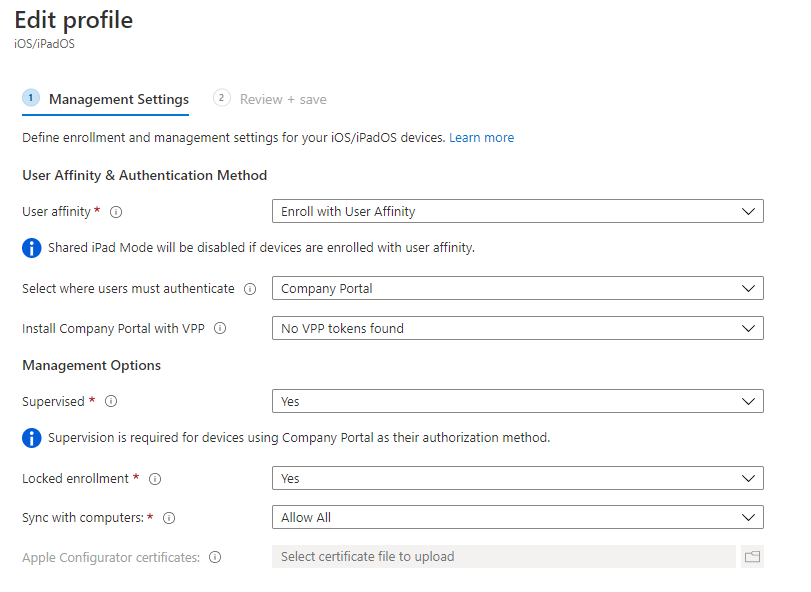The height and width of the screenshot is (592, 811).
Task: Click Apple Configurator certificates info icon
Action: coord(215,557)
